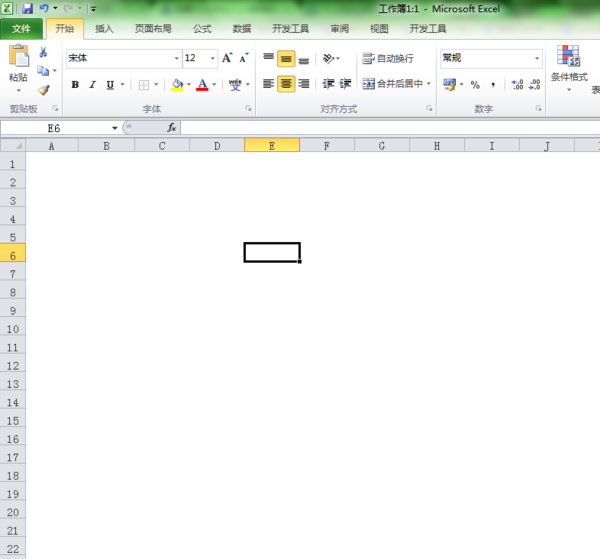This screenshot has height=559, width=600.
Task: Toggle align text right
Action: point(304,83)
